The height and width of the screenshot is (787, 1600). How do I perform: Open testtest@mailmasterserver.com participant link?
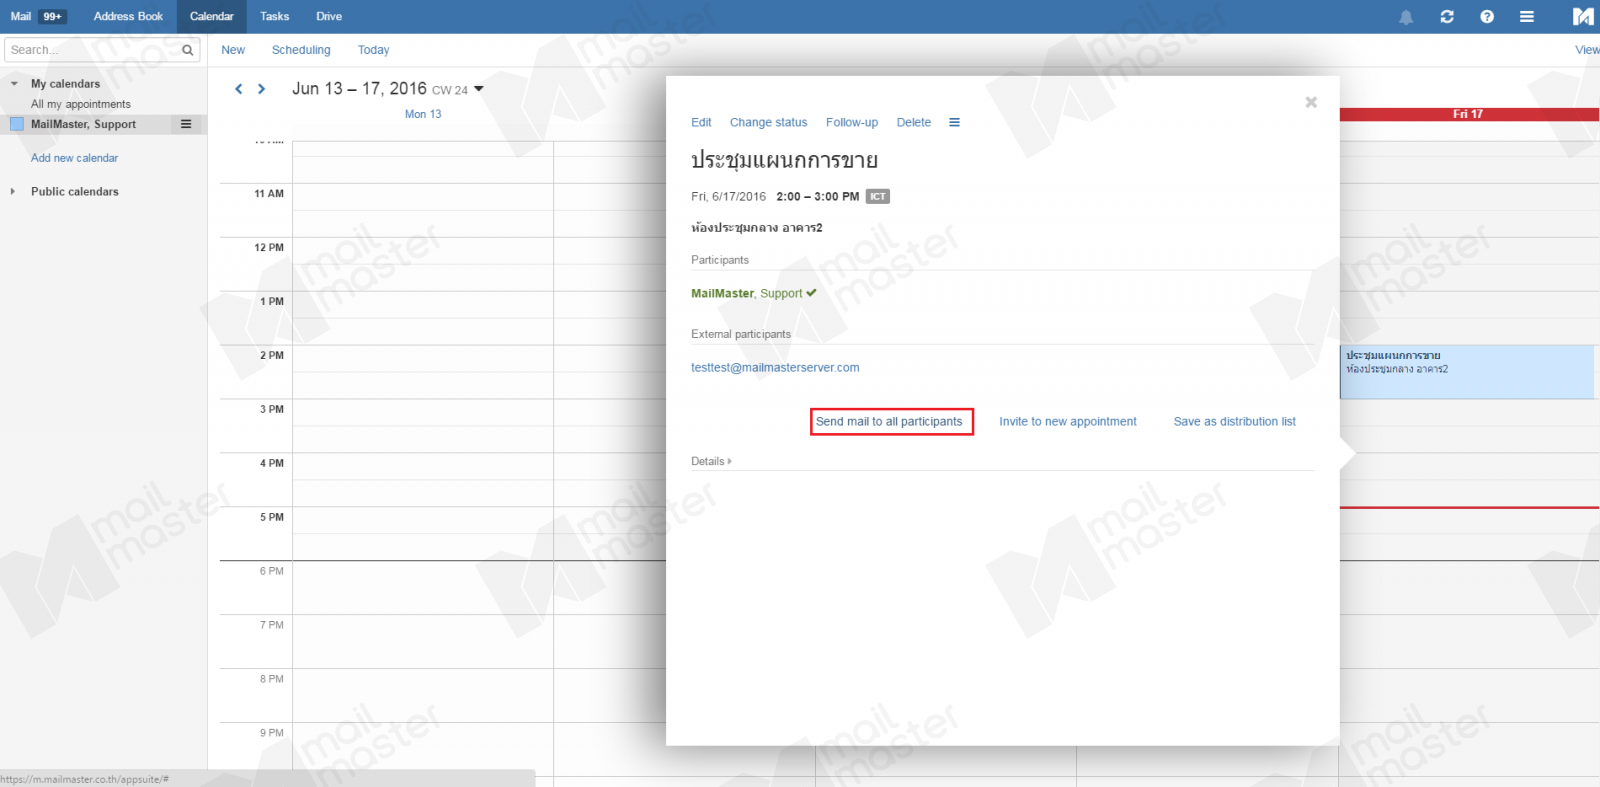coord(775,368)
